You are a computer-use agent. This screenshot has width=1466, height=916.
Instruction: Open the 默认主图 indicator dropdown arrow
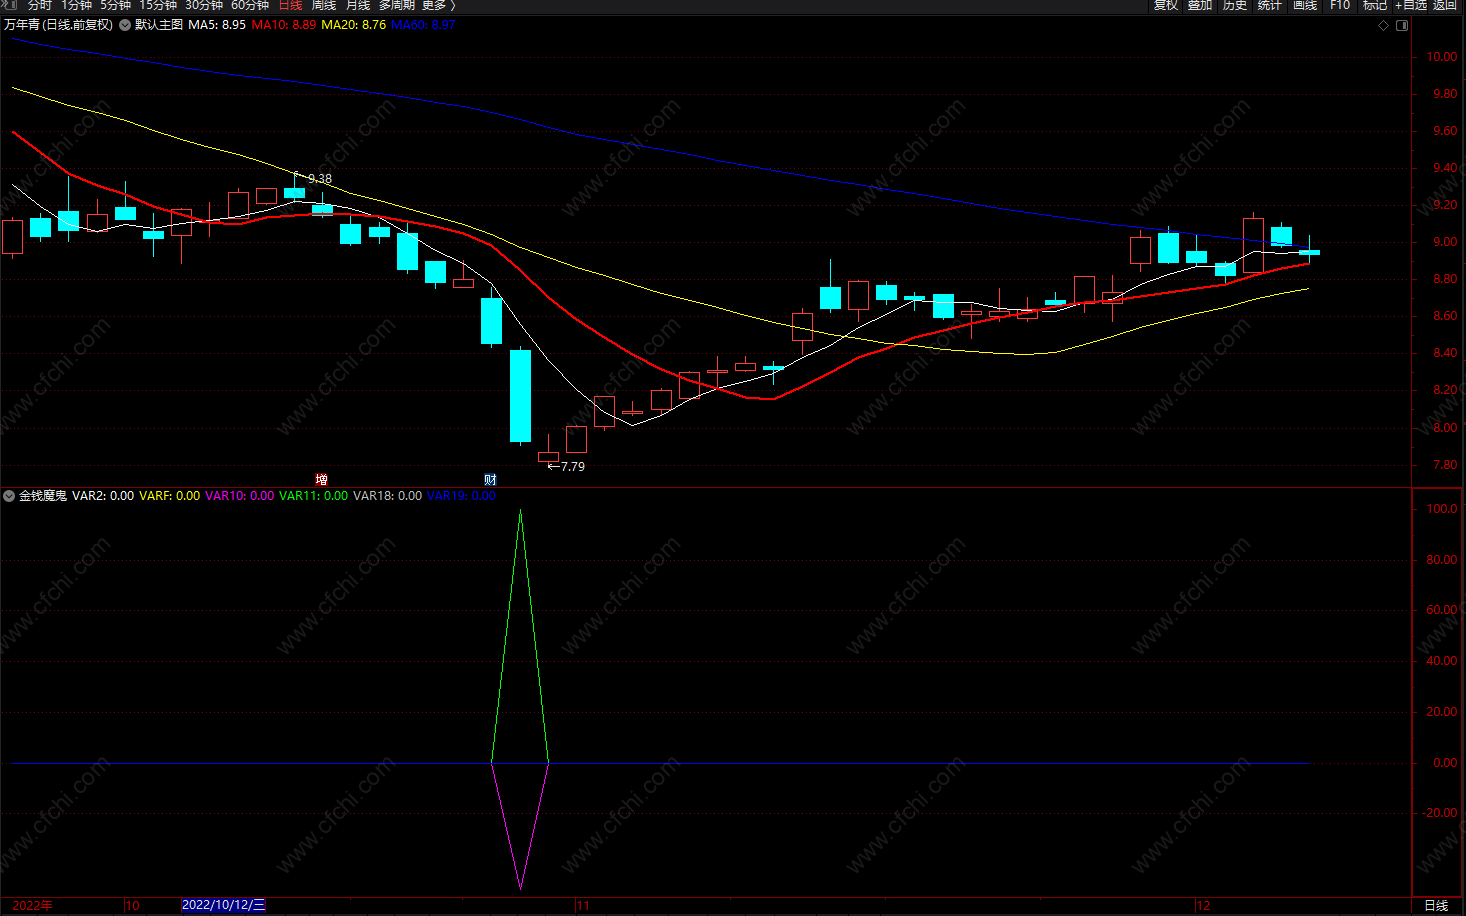pos(125,25)
